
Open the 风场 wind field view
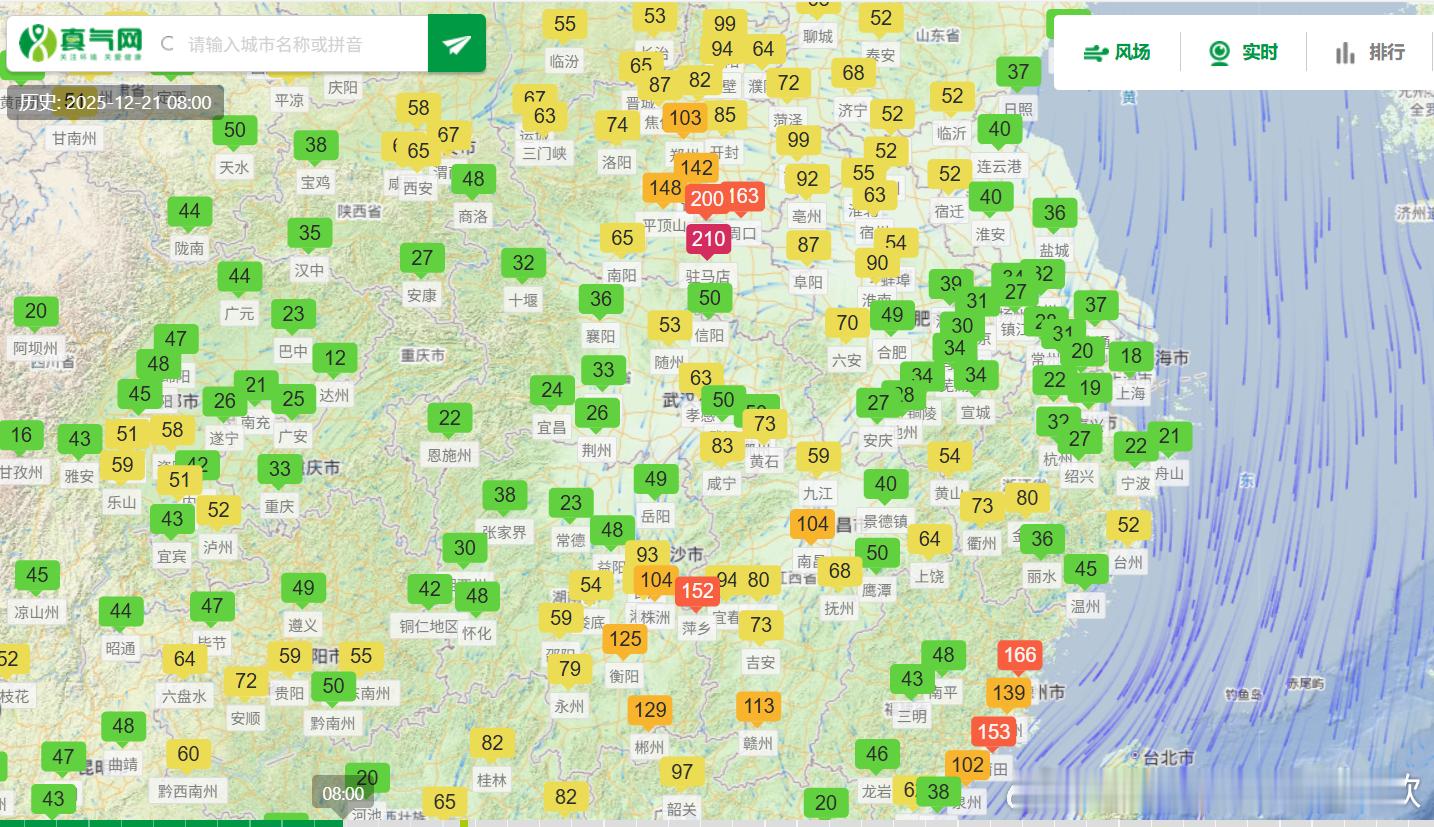tap(1117, 52)
